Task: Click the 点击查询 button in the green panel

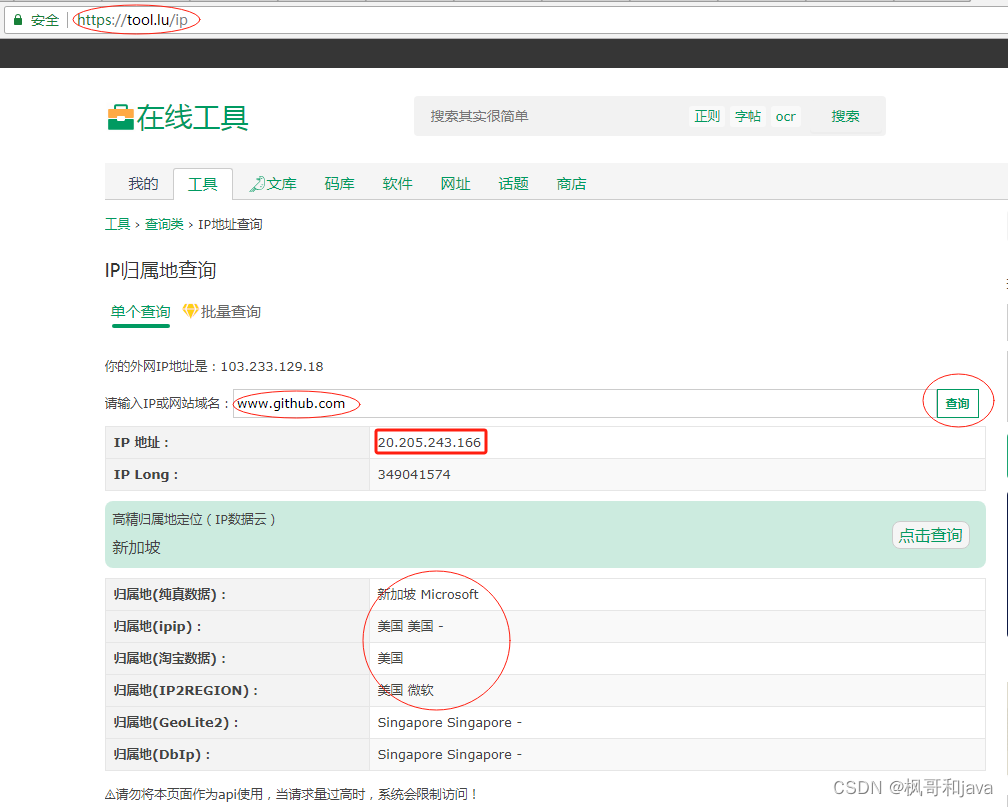Action: (930, 535)
